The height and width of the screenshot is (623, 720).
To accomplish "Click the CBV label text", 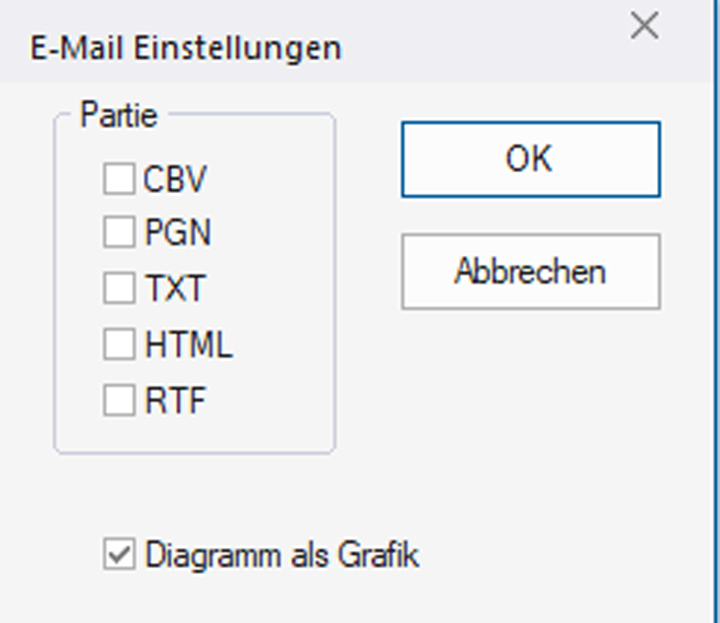I will tap(175, 180).
